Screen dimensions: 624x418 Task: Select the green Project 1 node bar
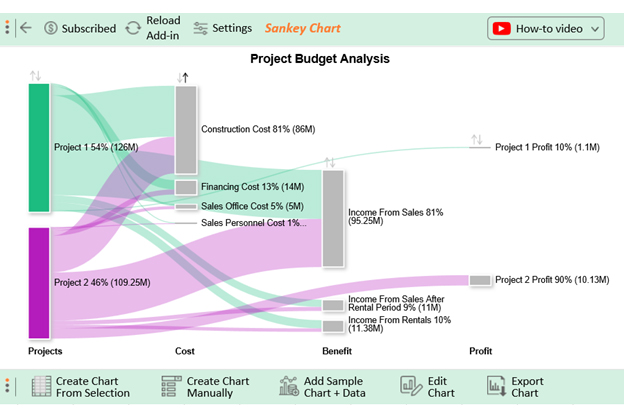tap(39, 148)
